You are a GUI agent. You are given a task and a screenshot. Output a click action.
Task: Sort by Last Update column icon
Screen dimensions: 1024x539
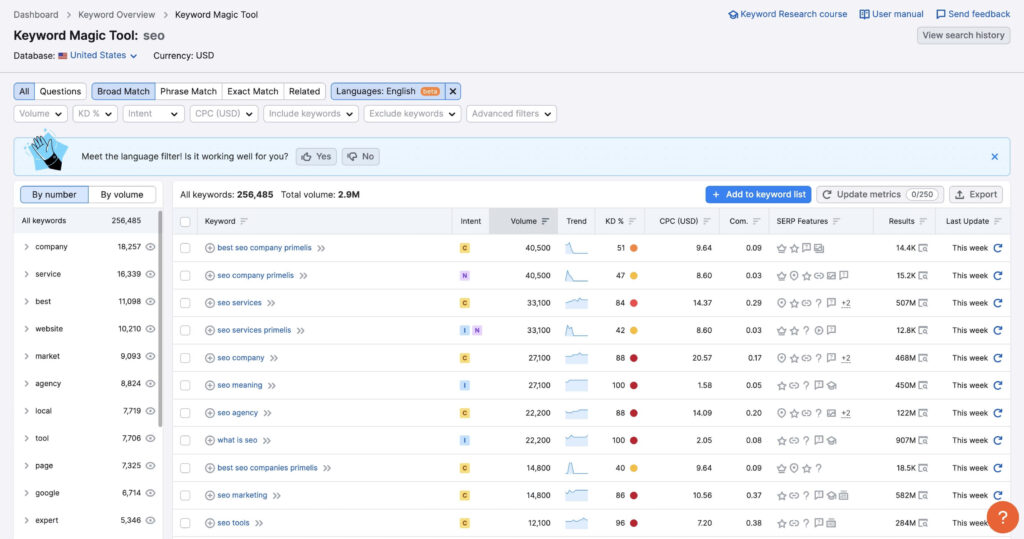pos(997,221)
